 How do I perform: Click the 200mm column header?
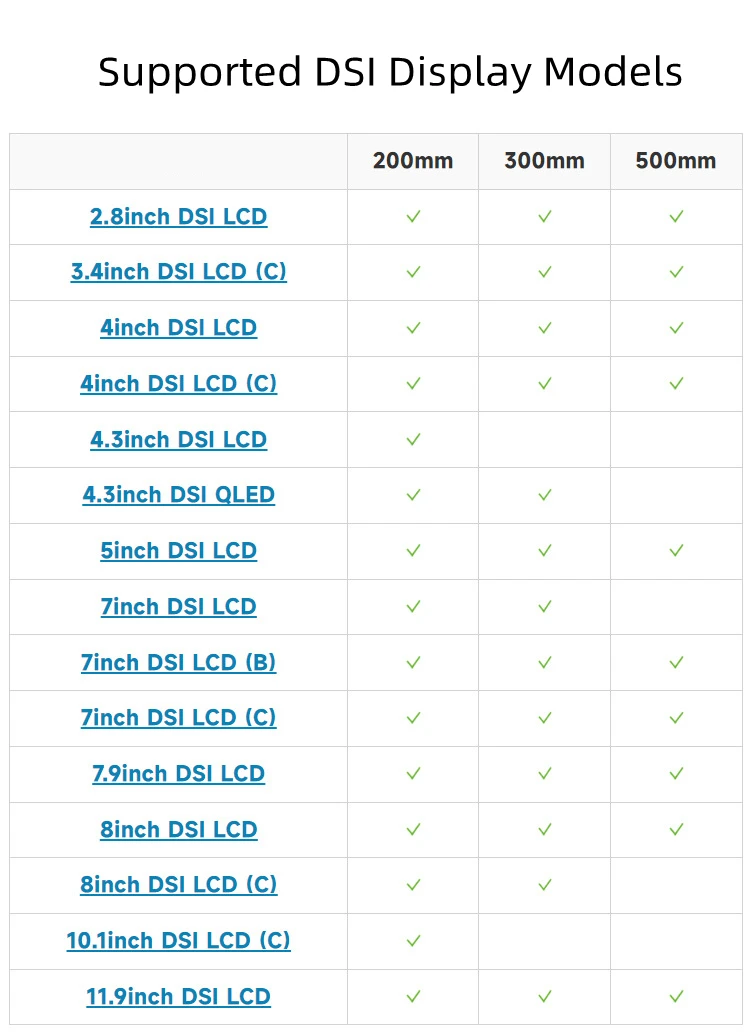(x=413, y=161)
